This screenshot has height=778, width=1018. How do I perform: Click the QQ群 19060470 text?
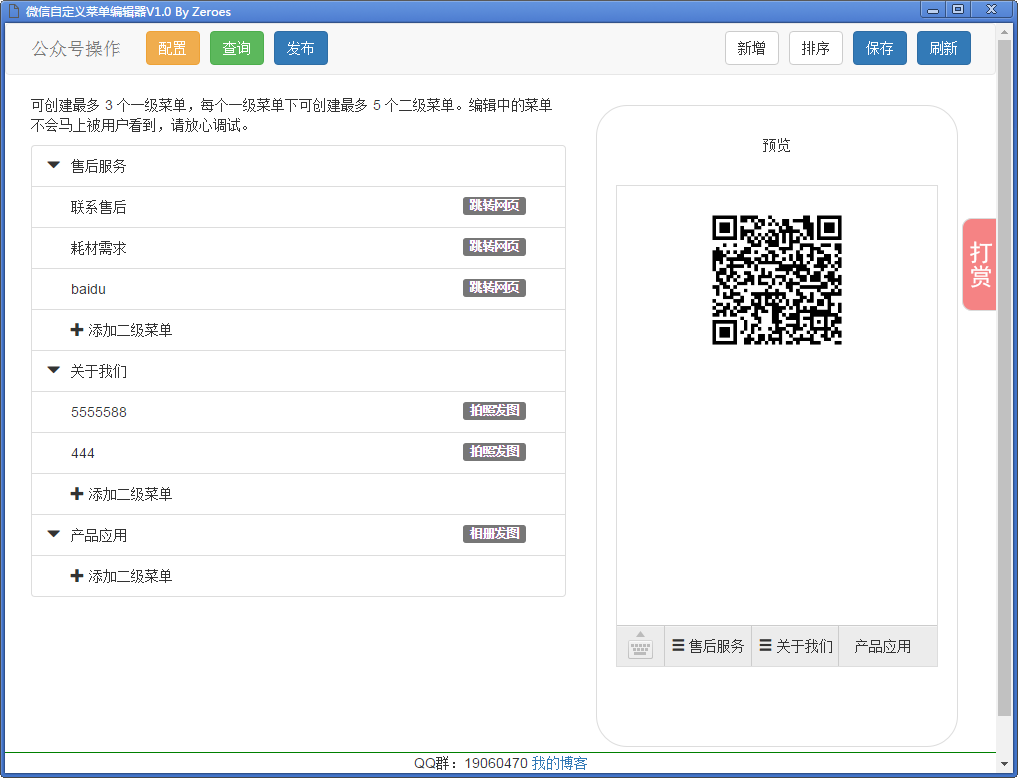point(471,763)
